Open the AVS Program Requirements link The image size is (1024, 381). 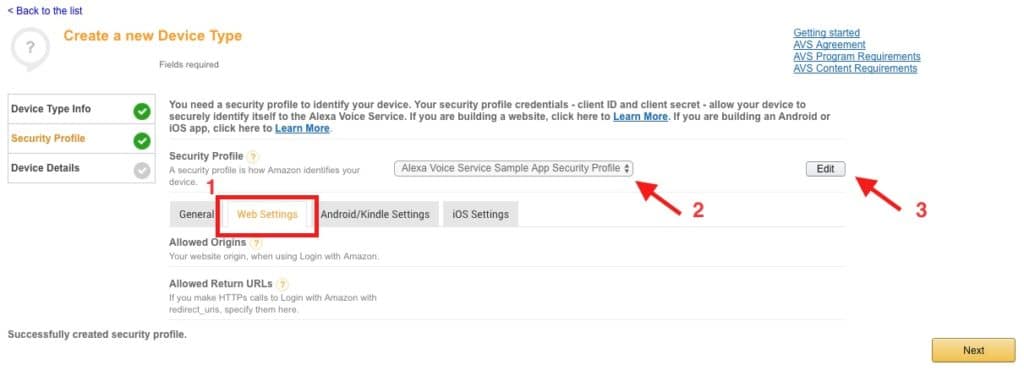click(x=857, y=56)
